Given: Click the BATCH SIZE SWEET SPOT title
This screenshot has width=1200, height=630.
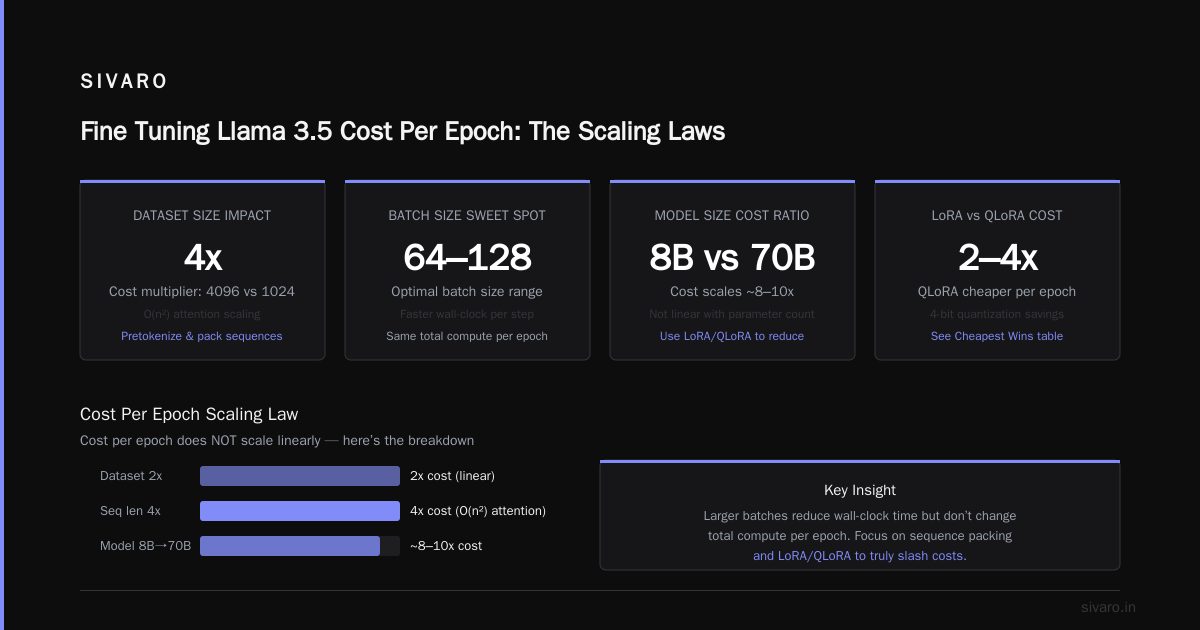Looking at the screenshot, I should 467,215.
